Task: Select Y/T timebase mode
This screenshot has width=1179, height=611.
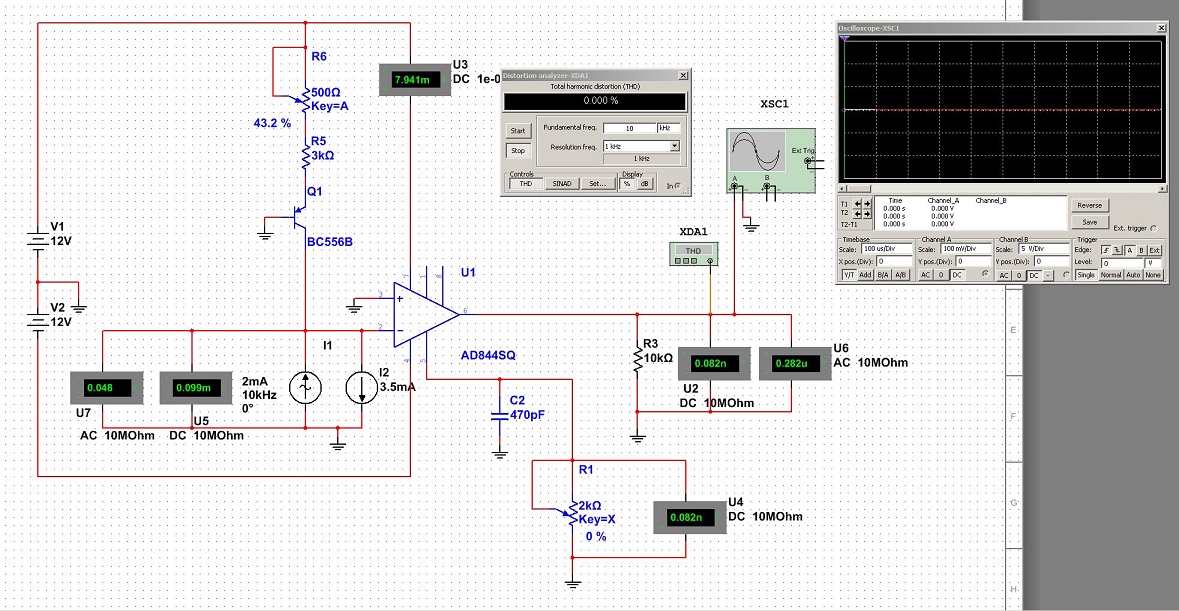Action: tap(849, 275)
